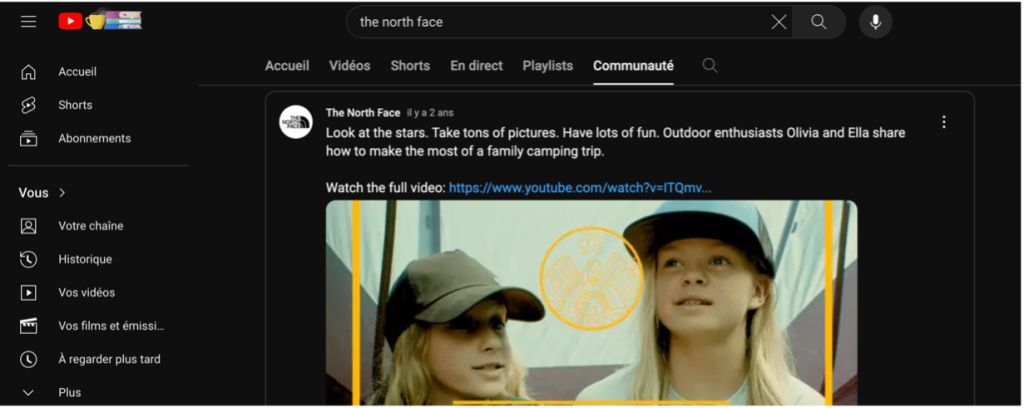The width and height of the screenshot is (1024, 408).
Task: Select the Playlists channel tab
Action: (x=547, y=66)
